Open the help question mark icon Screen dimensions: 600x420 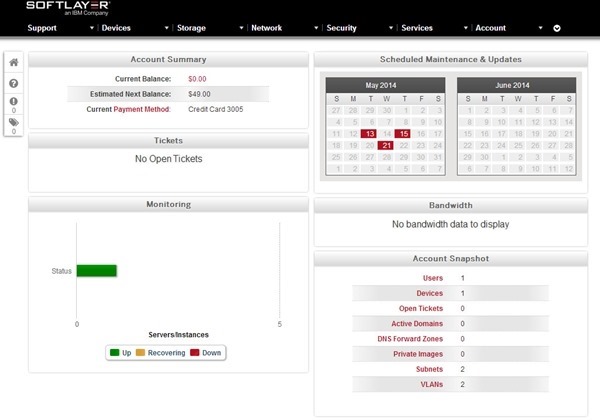tap(14, 83)
